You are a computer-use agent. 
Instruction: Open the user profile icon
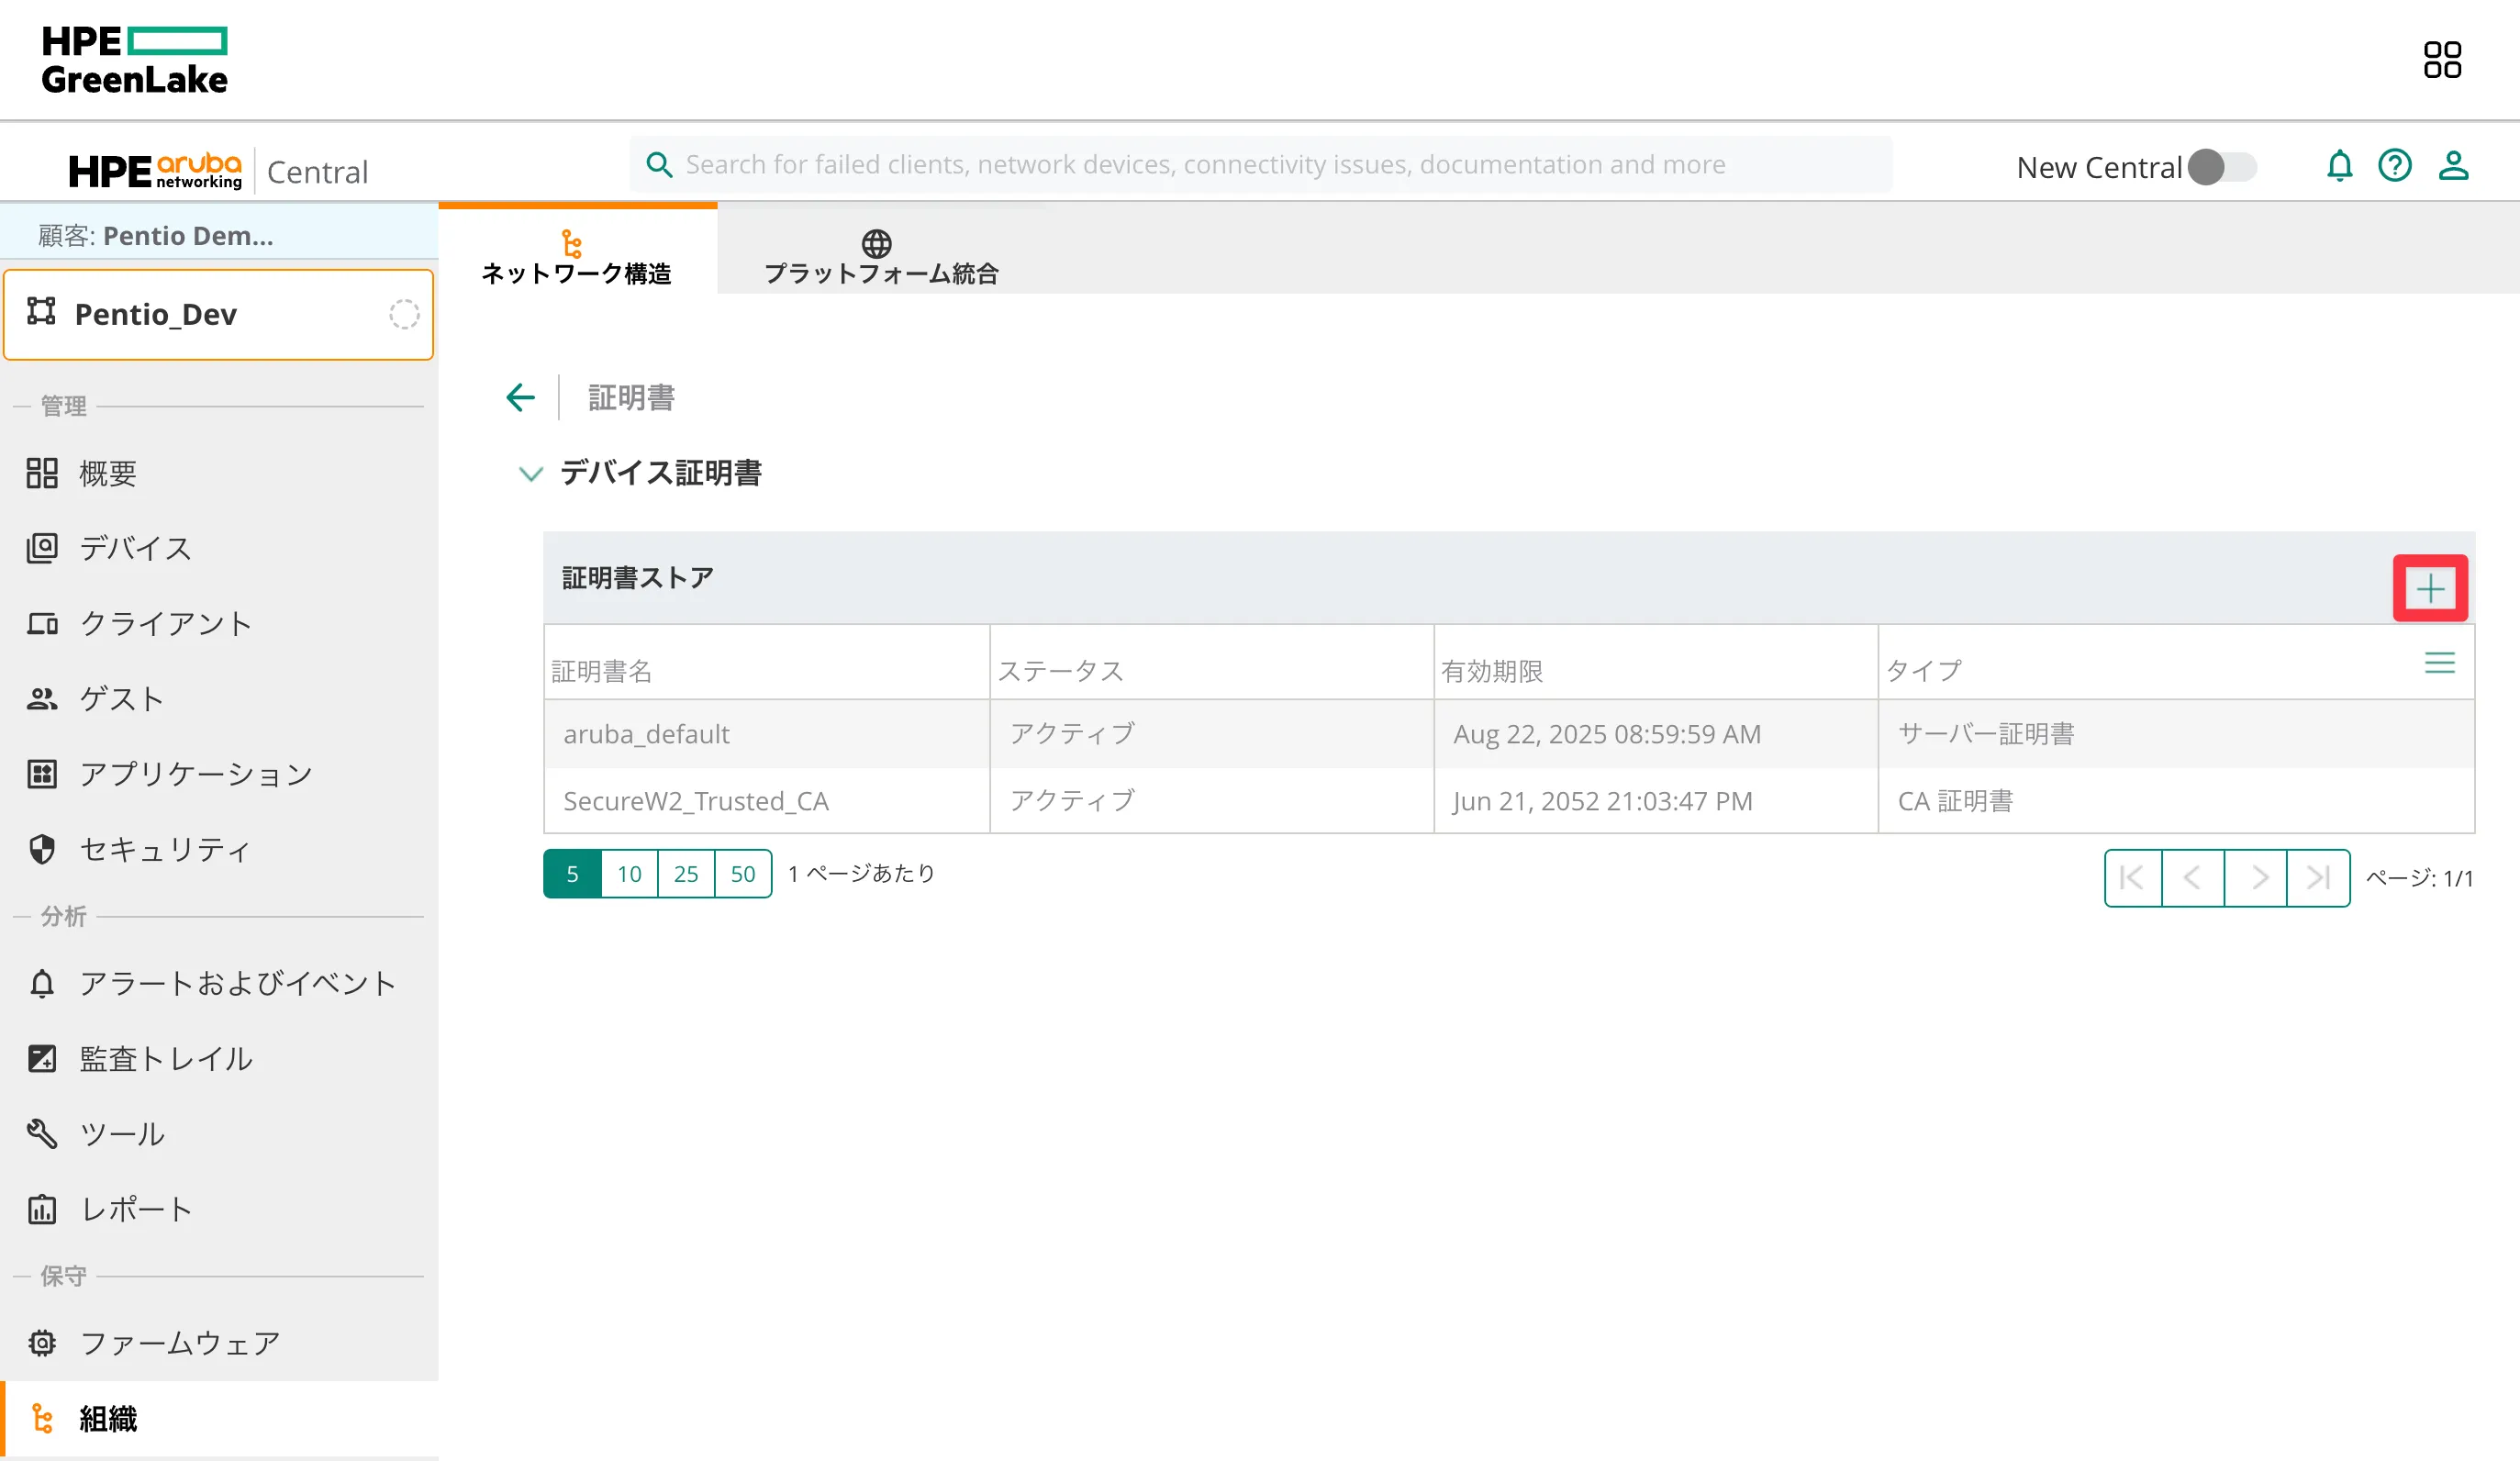coord(2452,165)
